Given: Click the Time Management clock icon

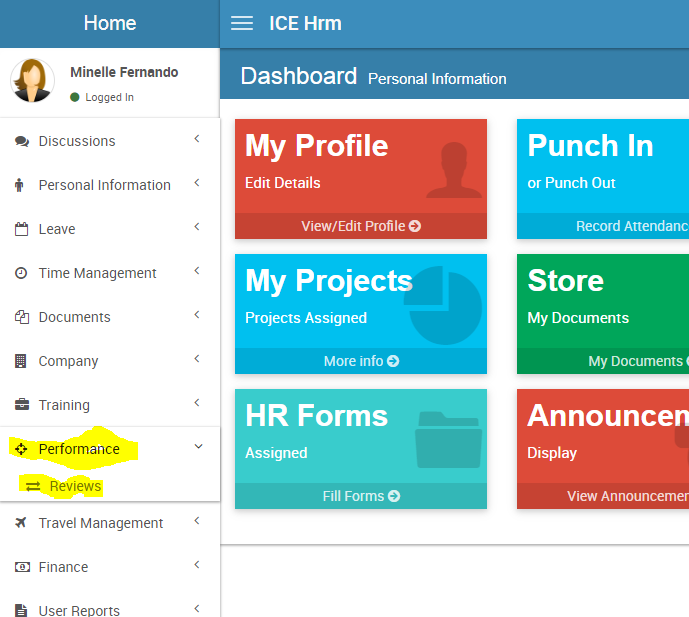Looking at the screenshot, I should [x=21, y=273].
